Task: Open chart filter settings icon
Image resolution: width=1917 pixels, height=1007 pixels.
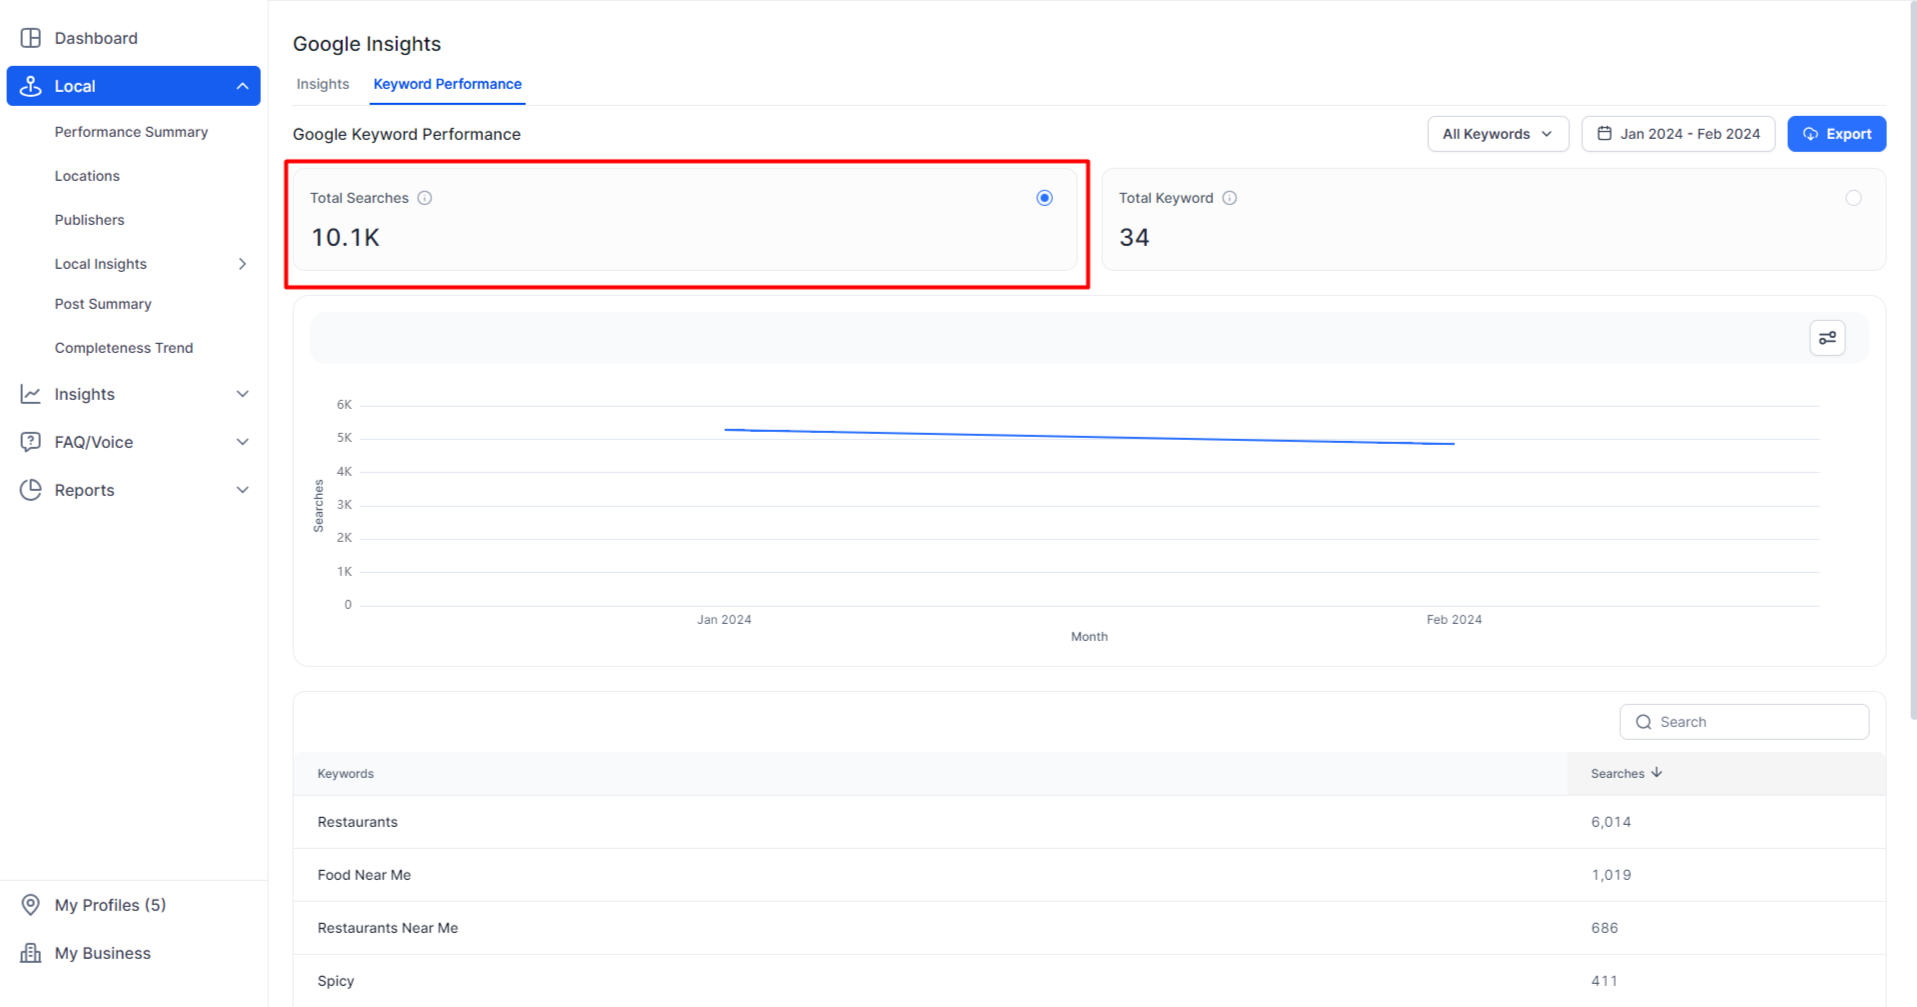Action: click(x=1827, y=338)
